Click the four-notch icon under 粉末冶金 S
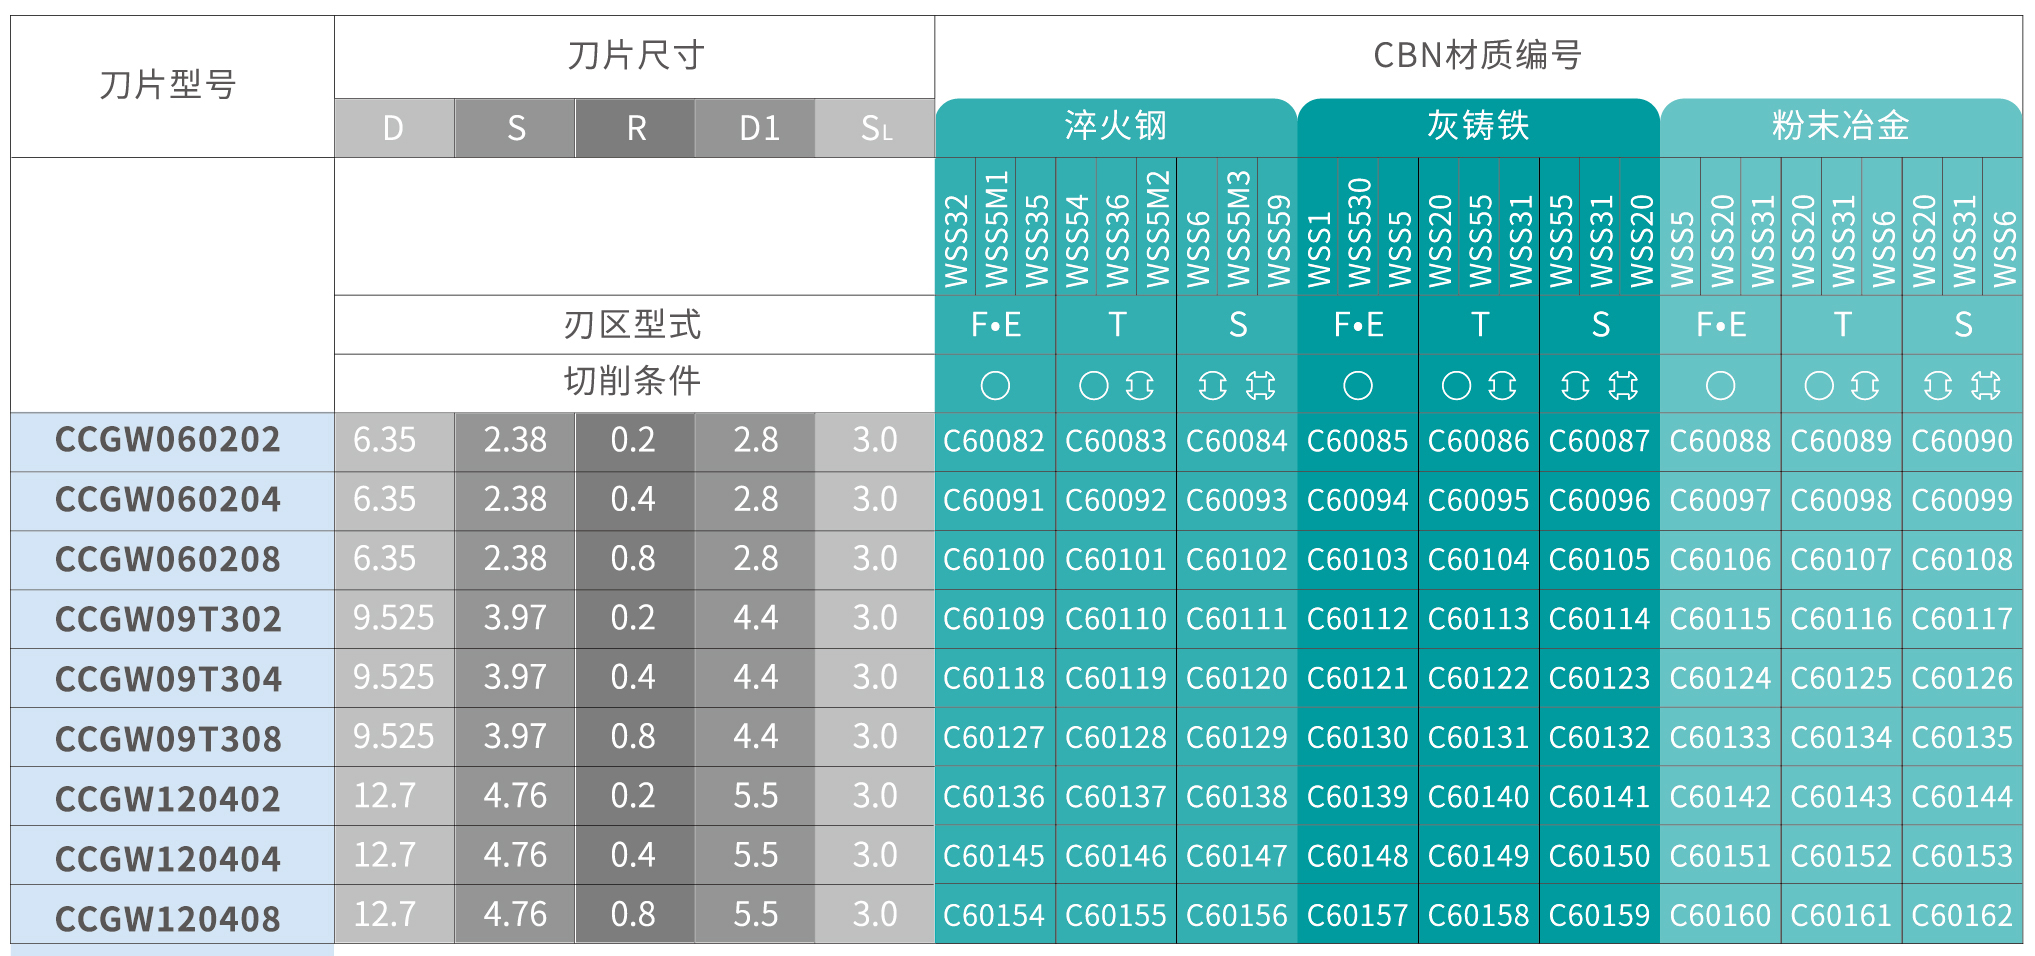Viewport: 2035px width, 956px height. click(x=1986, y=385)
